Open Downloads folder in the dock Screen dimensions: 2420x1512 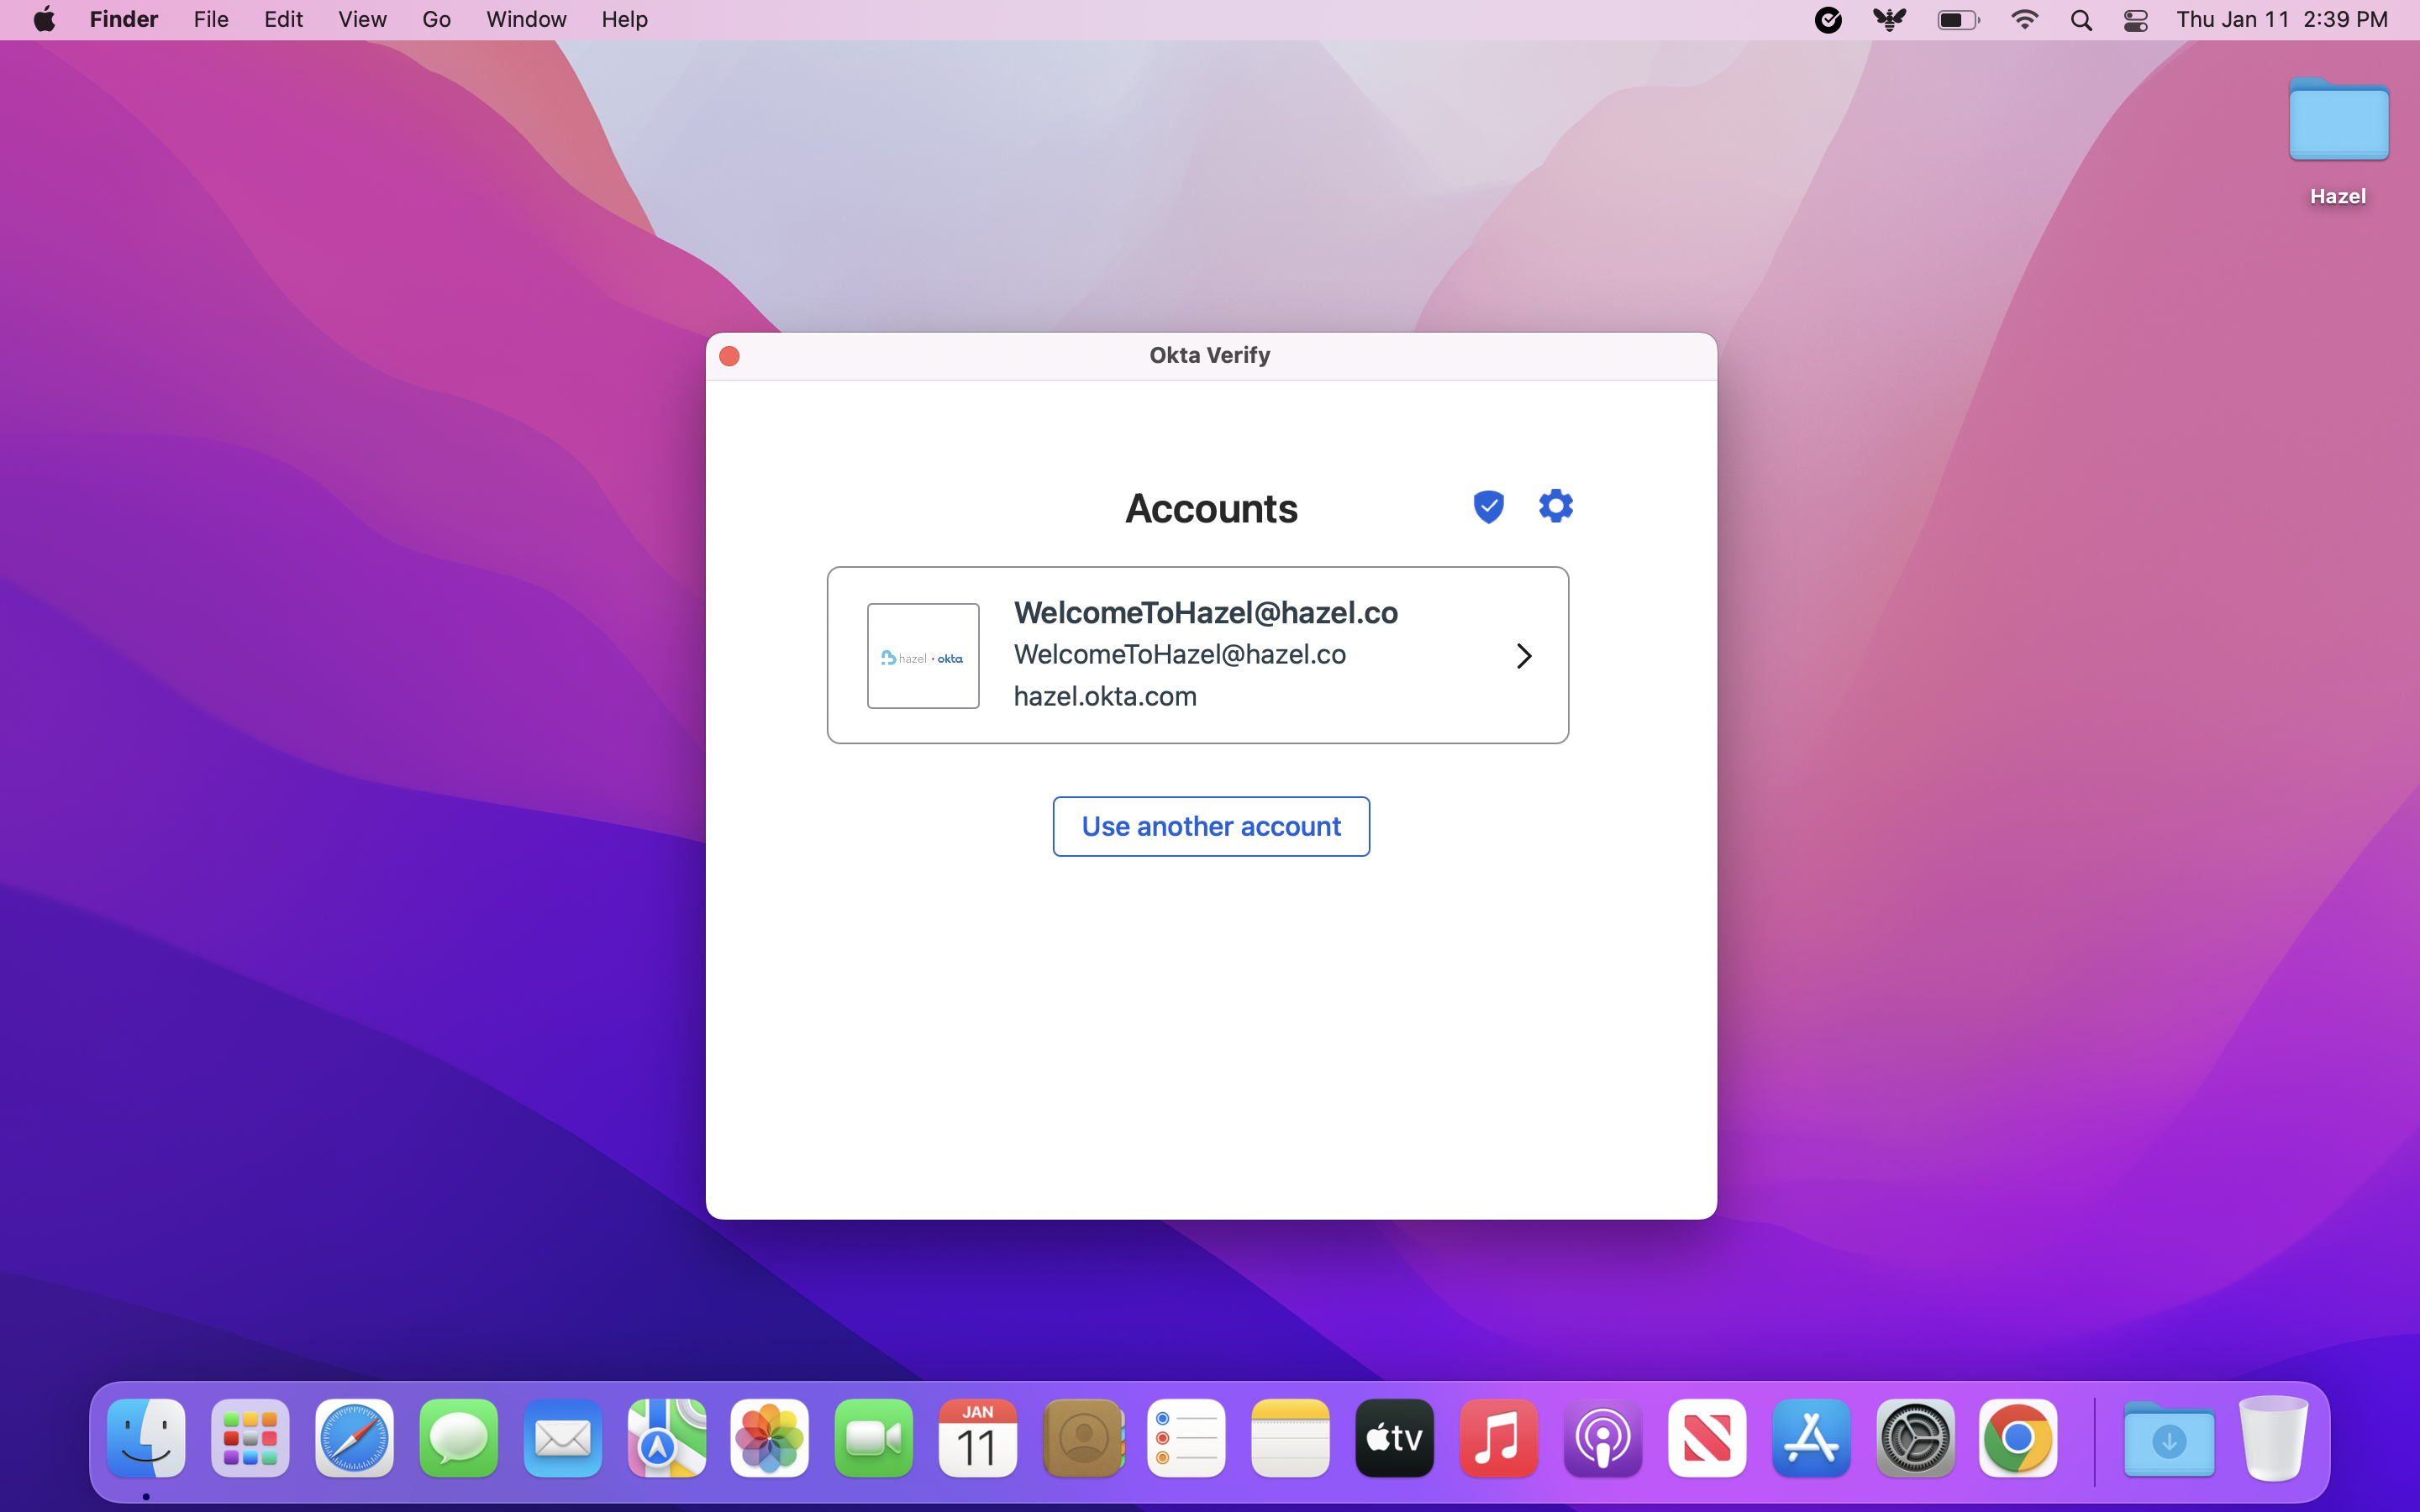pos(2169,1438)
